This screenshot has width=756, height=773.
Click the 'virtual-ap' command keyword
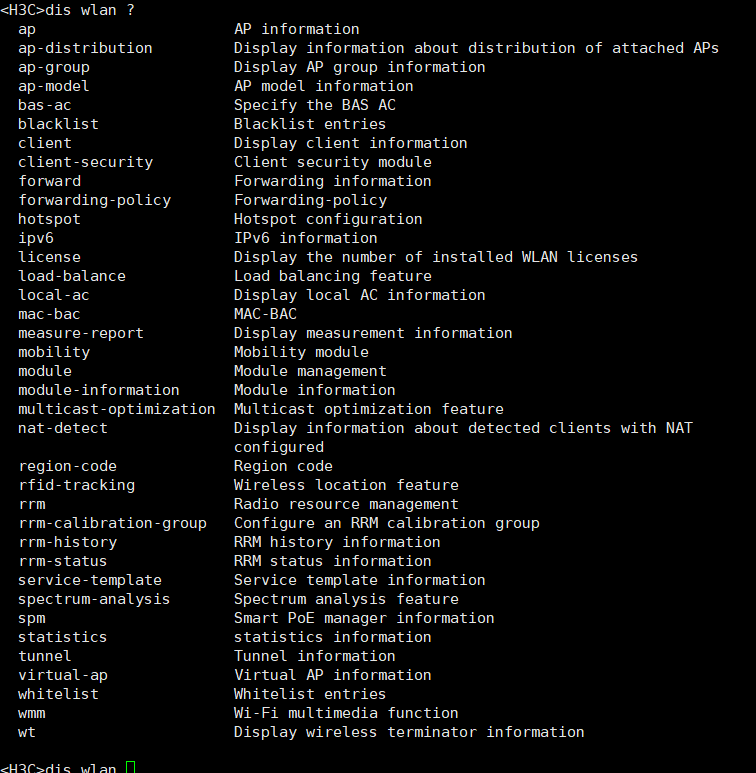click(62, 675)
